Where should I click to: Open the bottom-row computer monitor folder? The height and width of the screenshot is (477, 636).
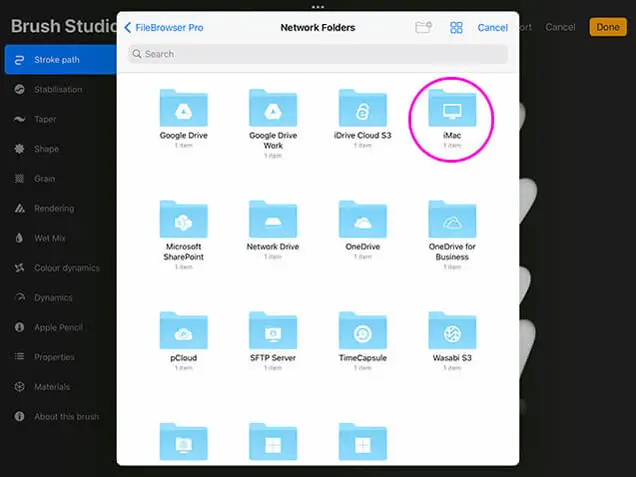click(184, 442)
